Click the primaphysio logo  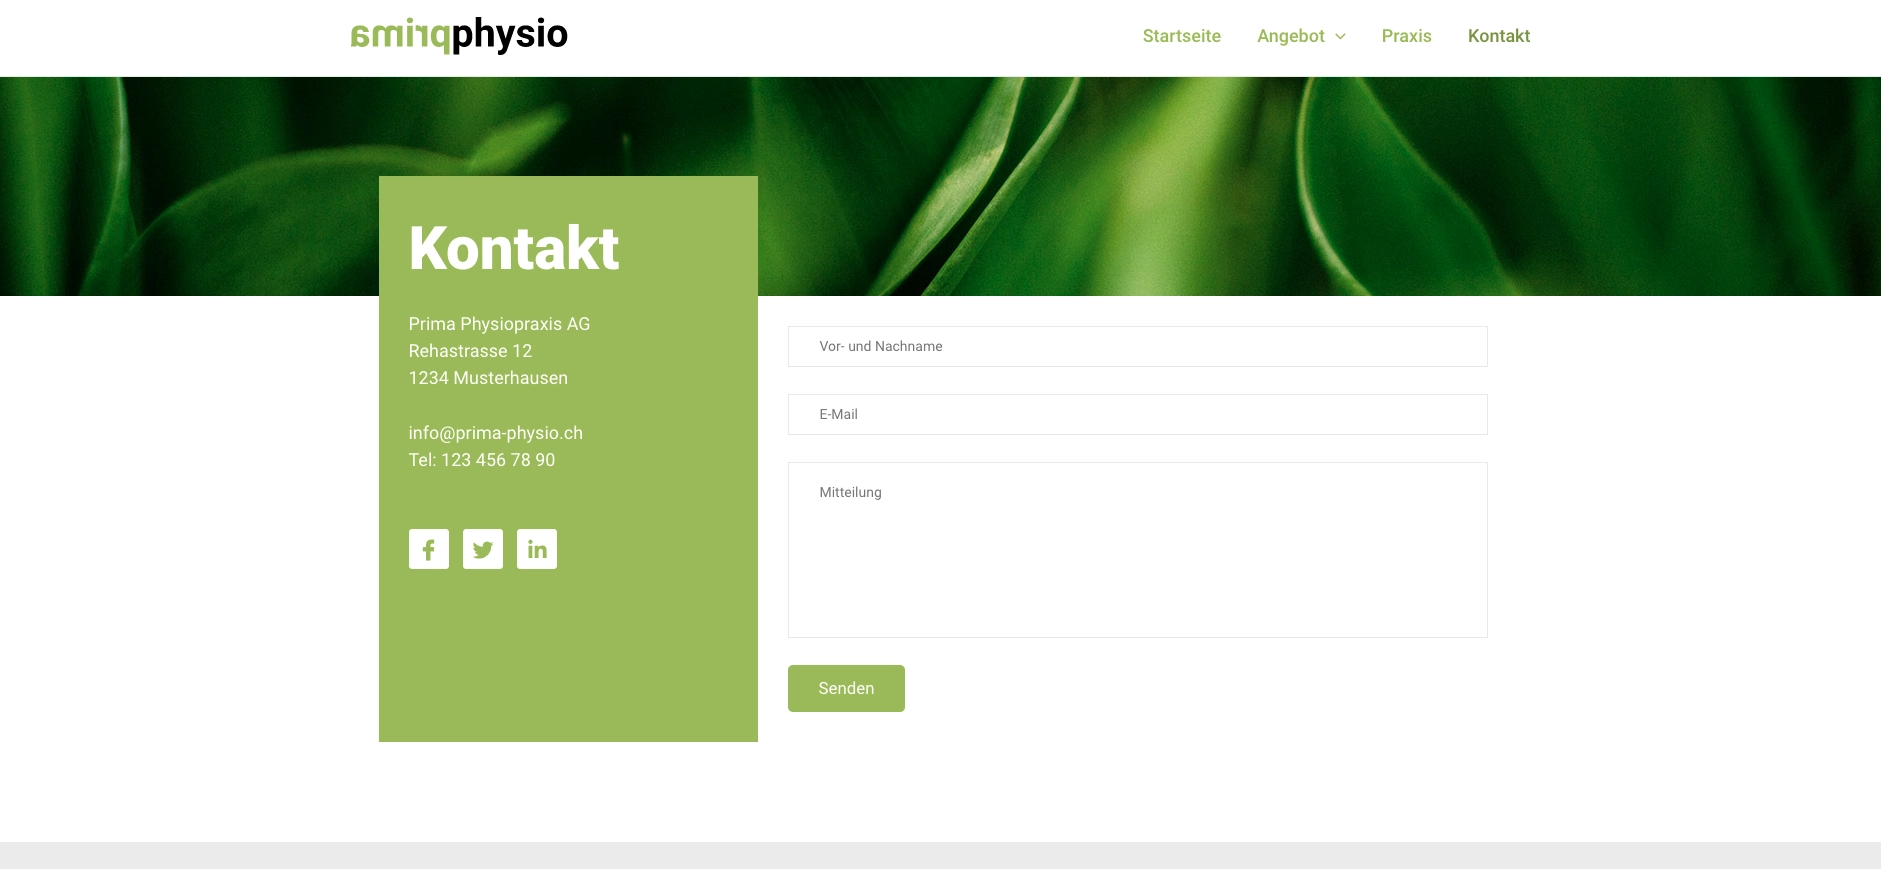459,36
